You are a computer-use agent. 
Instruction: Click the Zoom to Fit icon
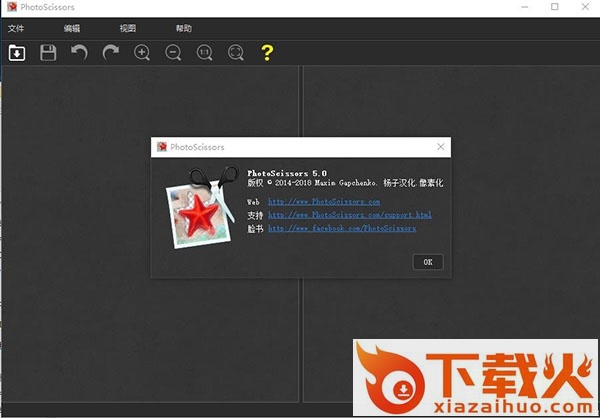[235, 52]
